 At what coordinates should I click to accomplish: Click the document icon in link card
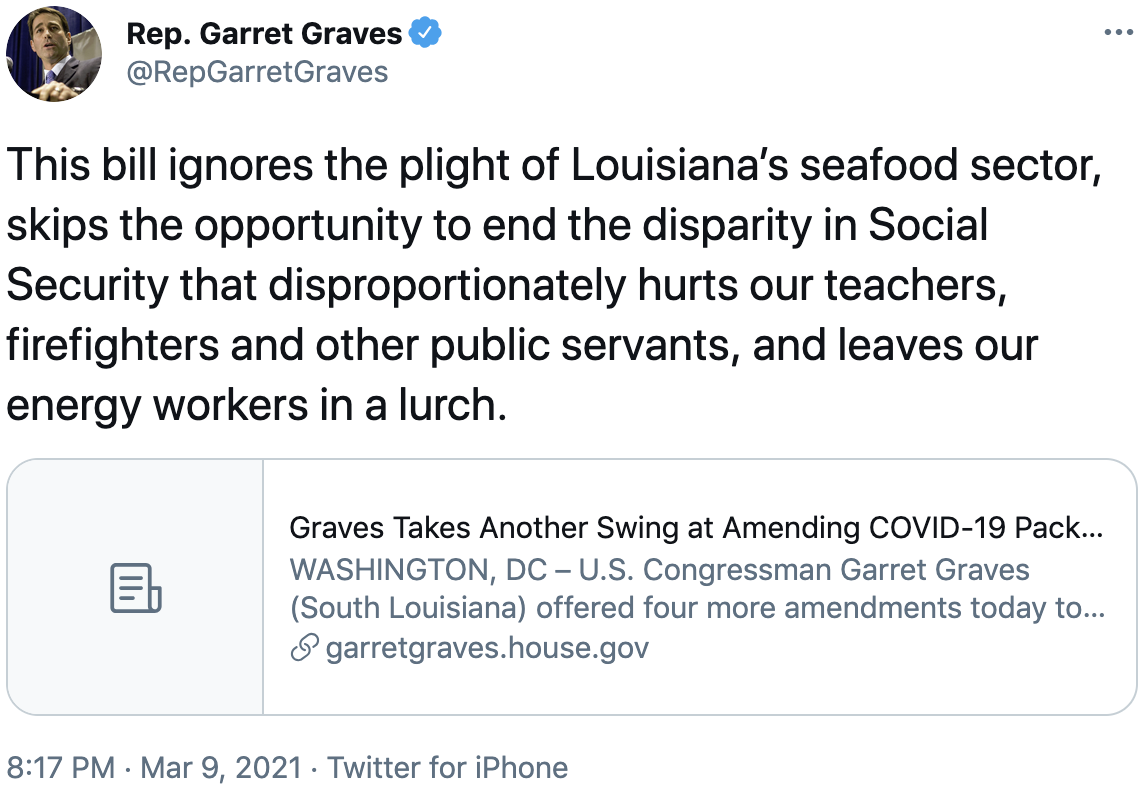click(x=135, y=588)
